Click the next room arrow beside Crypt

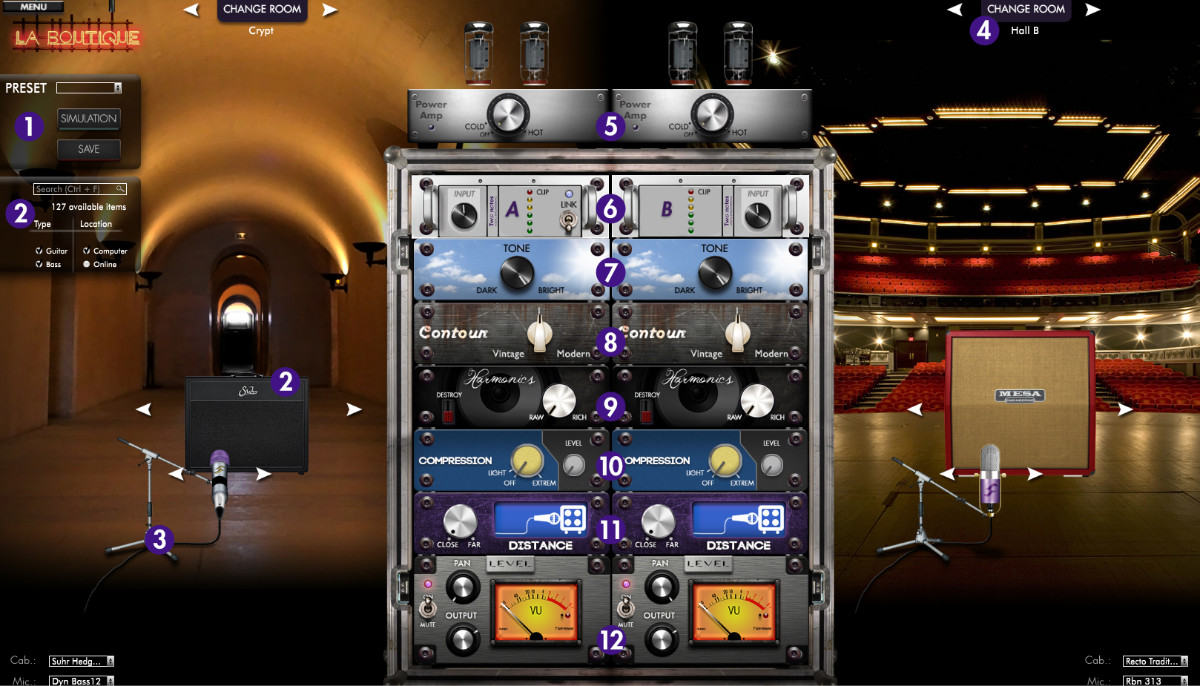tap(330, 10)
